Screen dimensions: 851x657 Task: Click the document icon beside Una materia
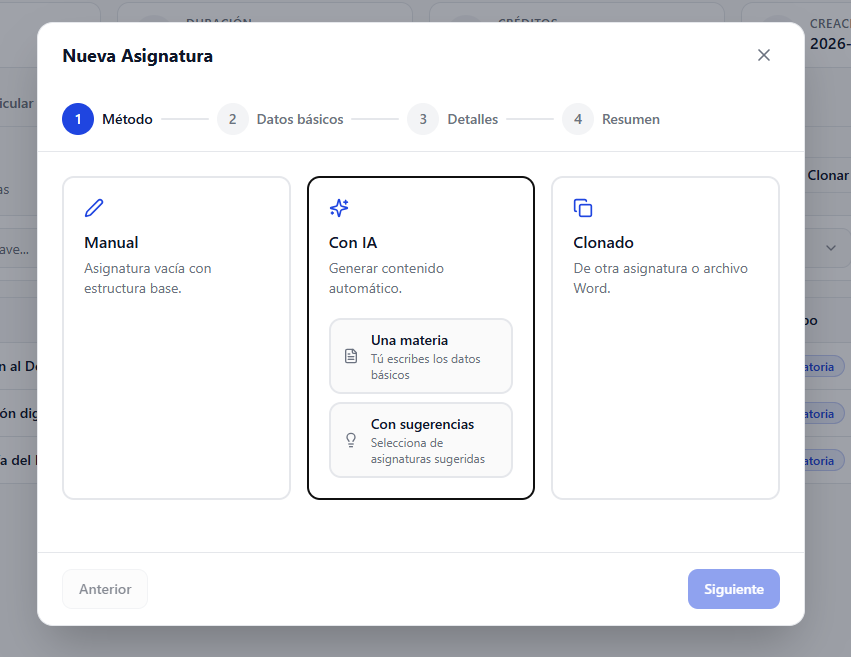click(351, 356)
